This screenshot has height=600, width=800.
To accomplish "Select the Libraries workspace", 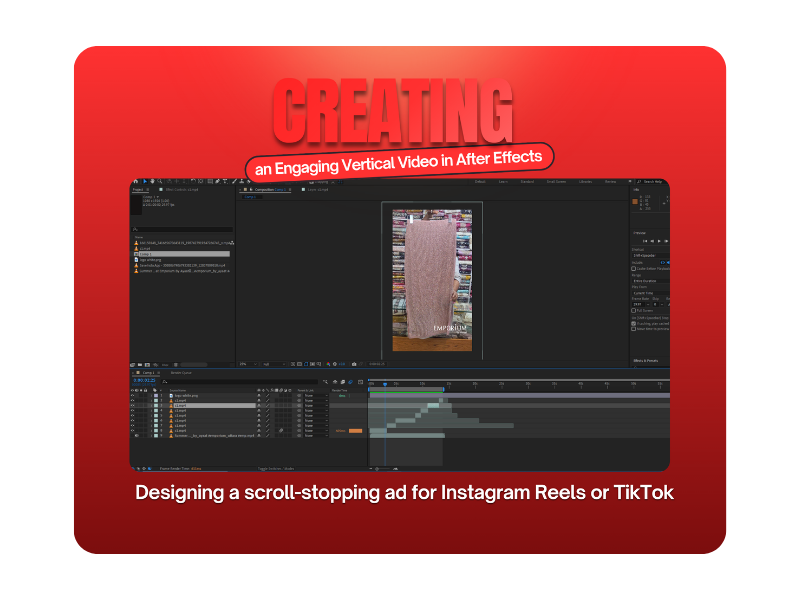I will pyautogui.click(x=585, y=182).
